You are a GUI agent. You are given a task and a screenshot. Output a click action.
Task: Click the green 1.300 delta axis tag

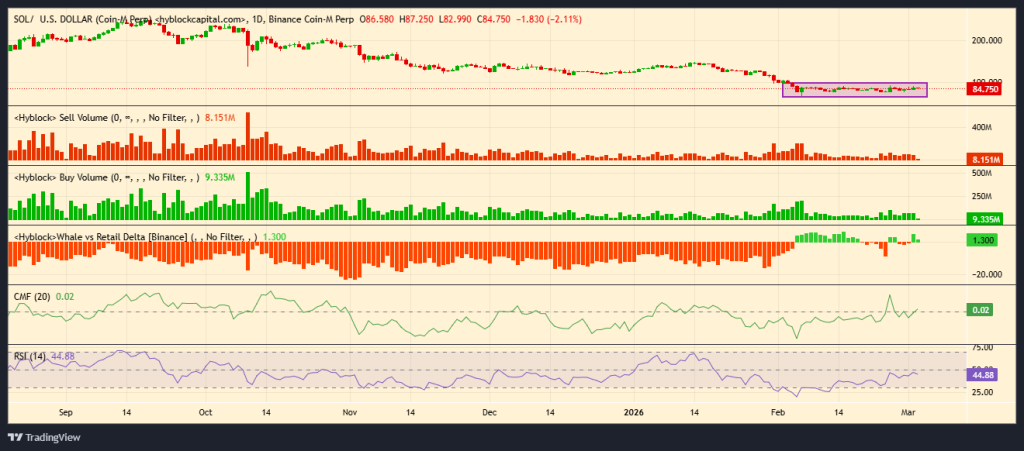(x=985, y=241)
